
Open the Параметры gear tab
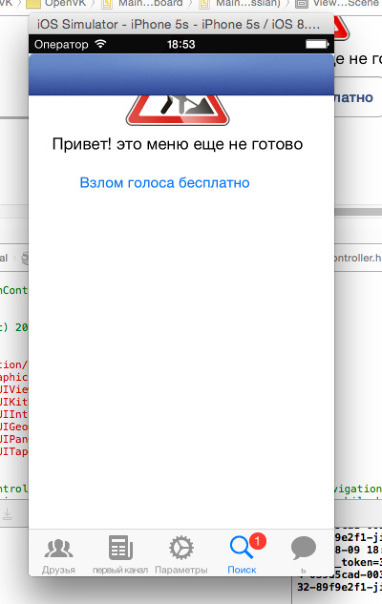pyautogui.click(x=181, y=554)
